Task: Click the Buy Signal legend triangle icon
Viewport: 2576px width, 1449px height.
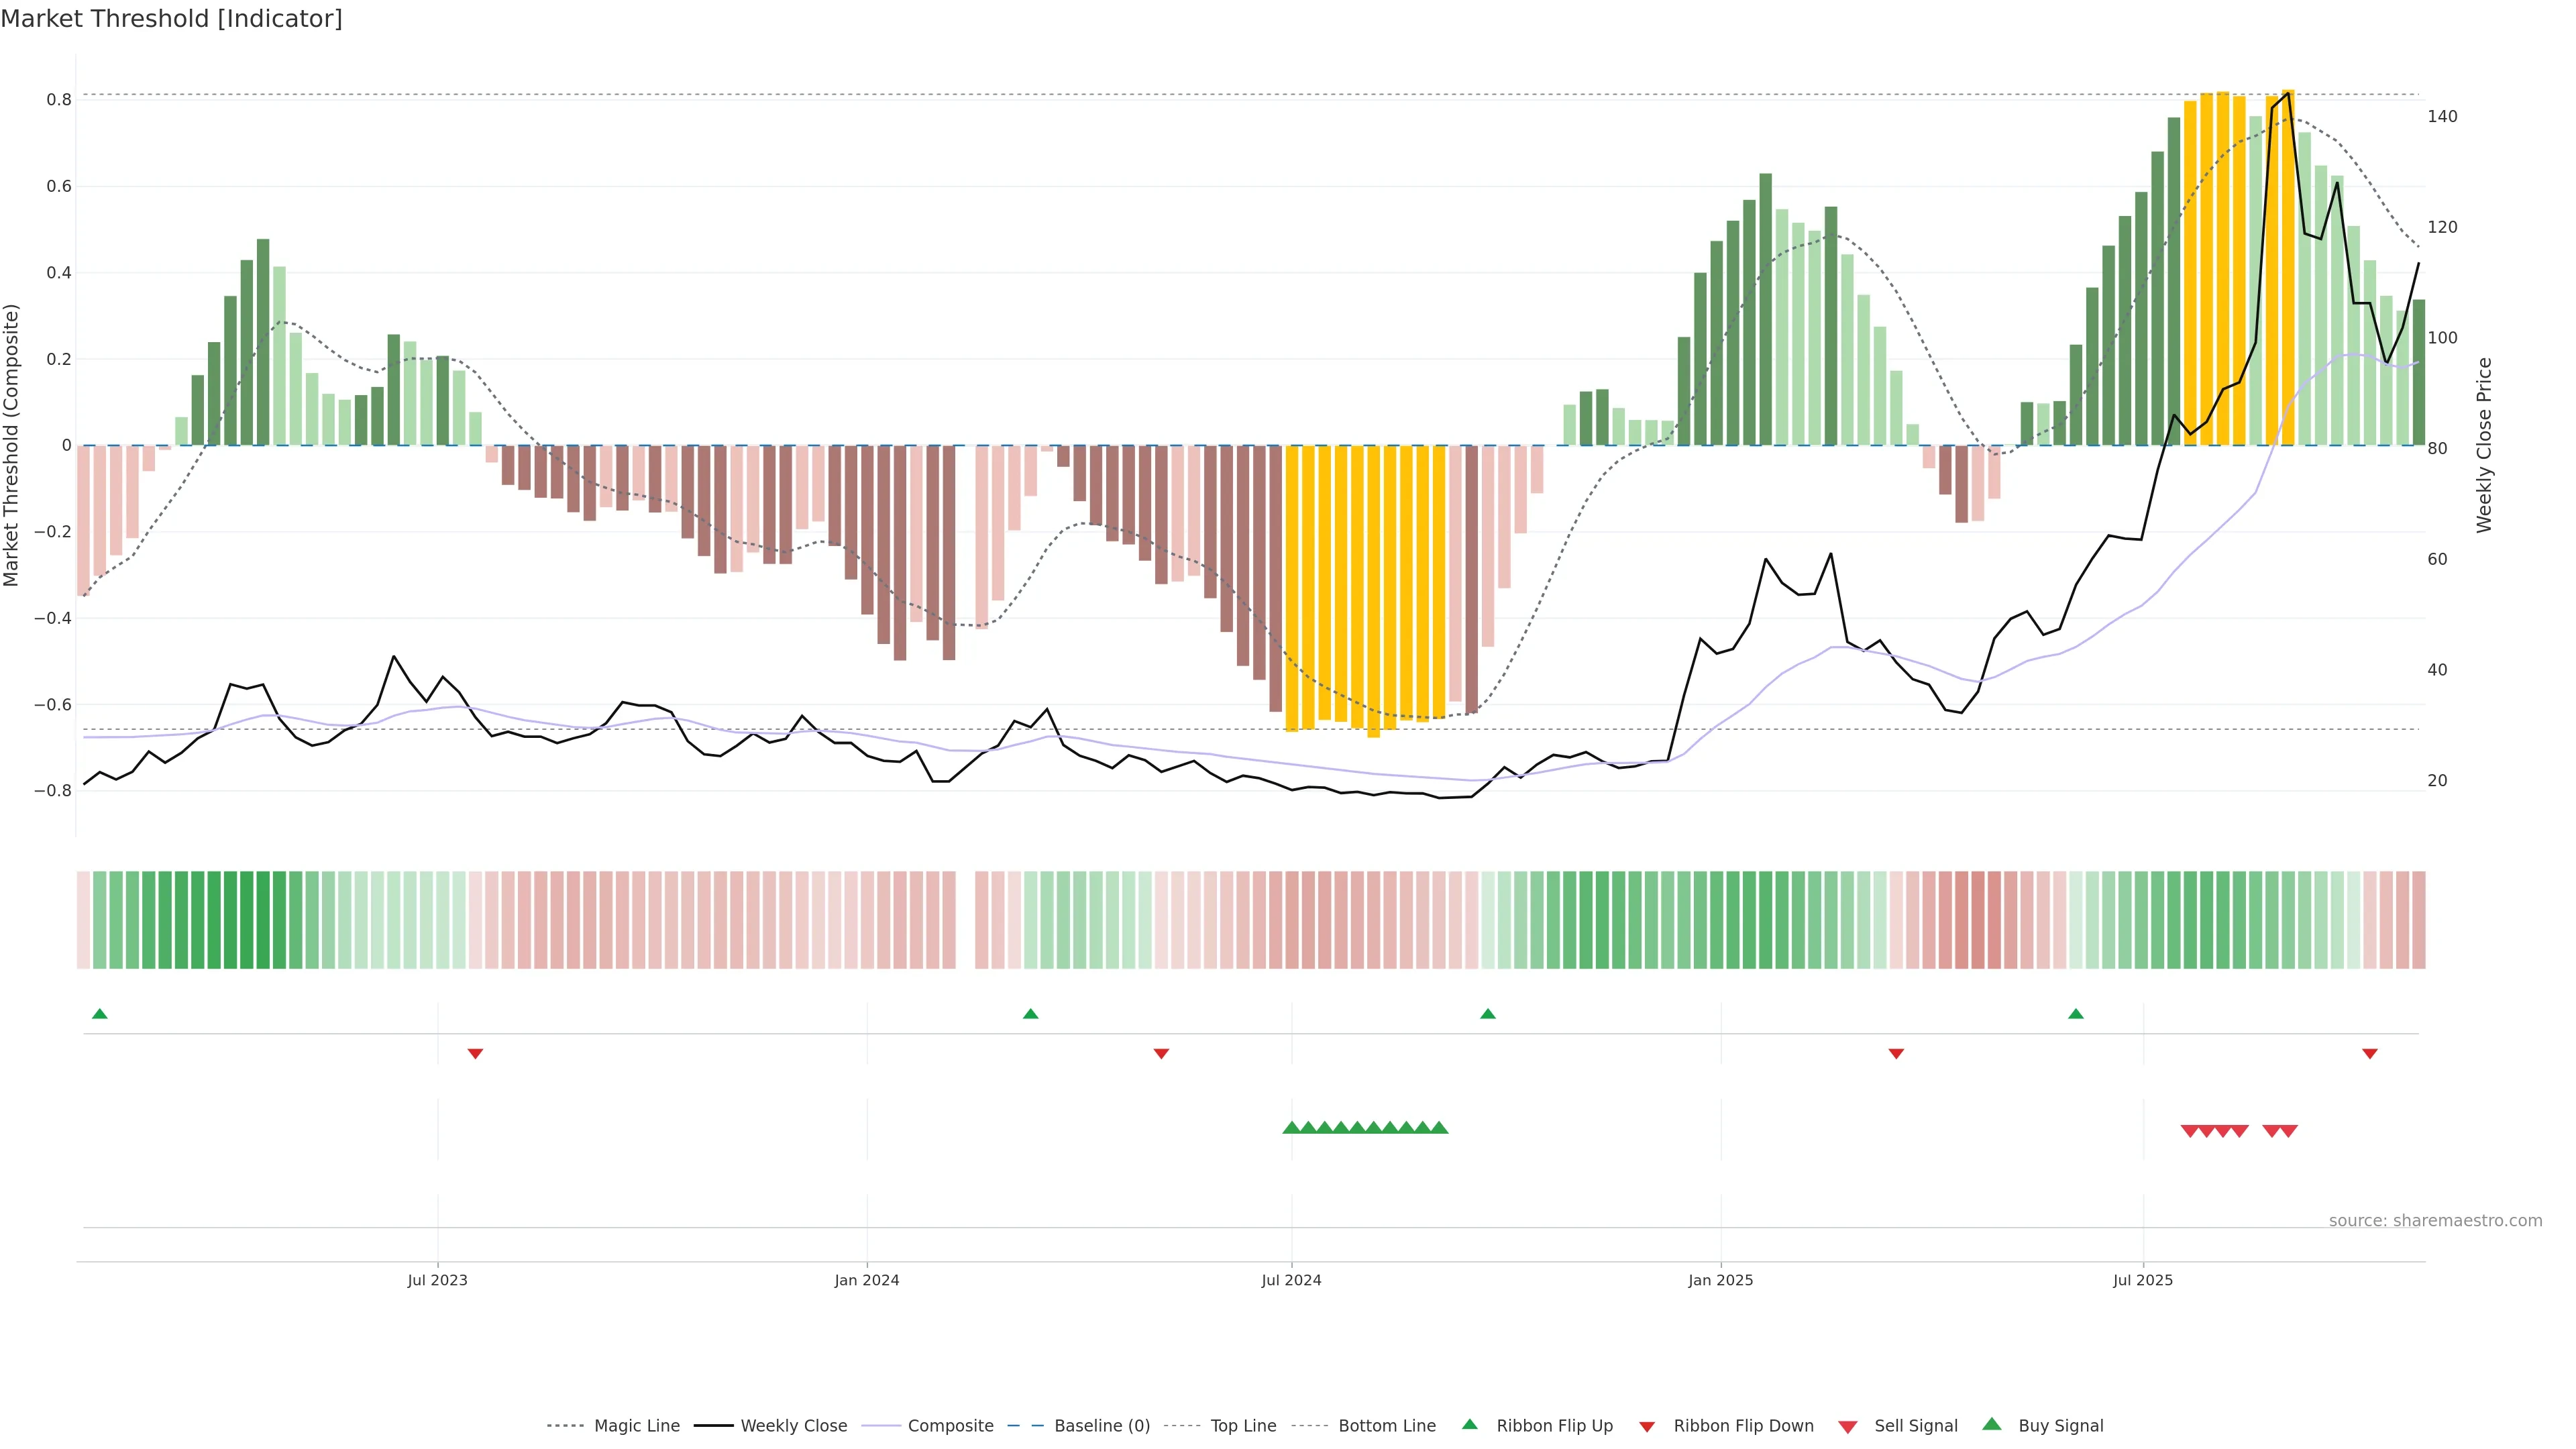Action: point(1992,1424)
